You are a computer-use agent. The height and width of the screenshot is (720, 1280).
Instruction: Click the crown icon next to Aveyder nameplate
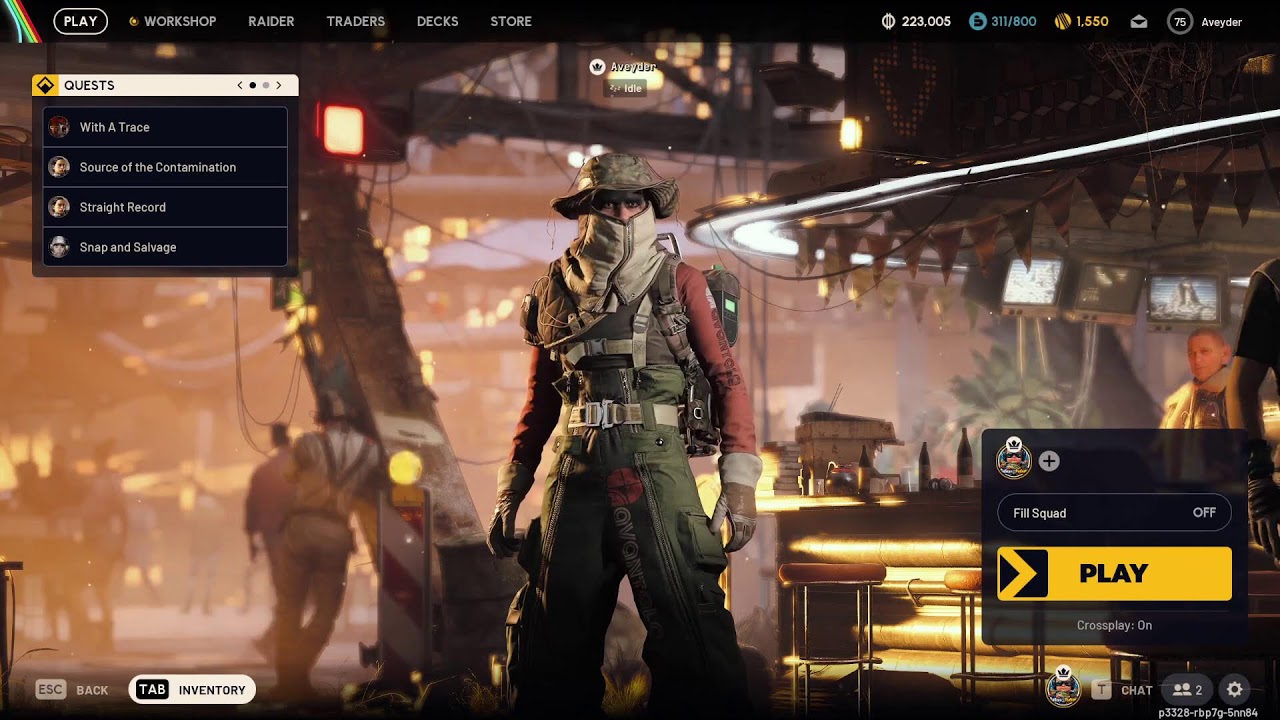[x=598, y=67]
